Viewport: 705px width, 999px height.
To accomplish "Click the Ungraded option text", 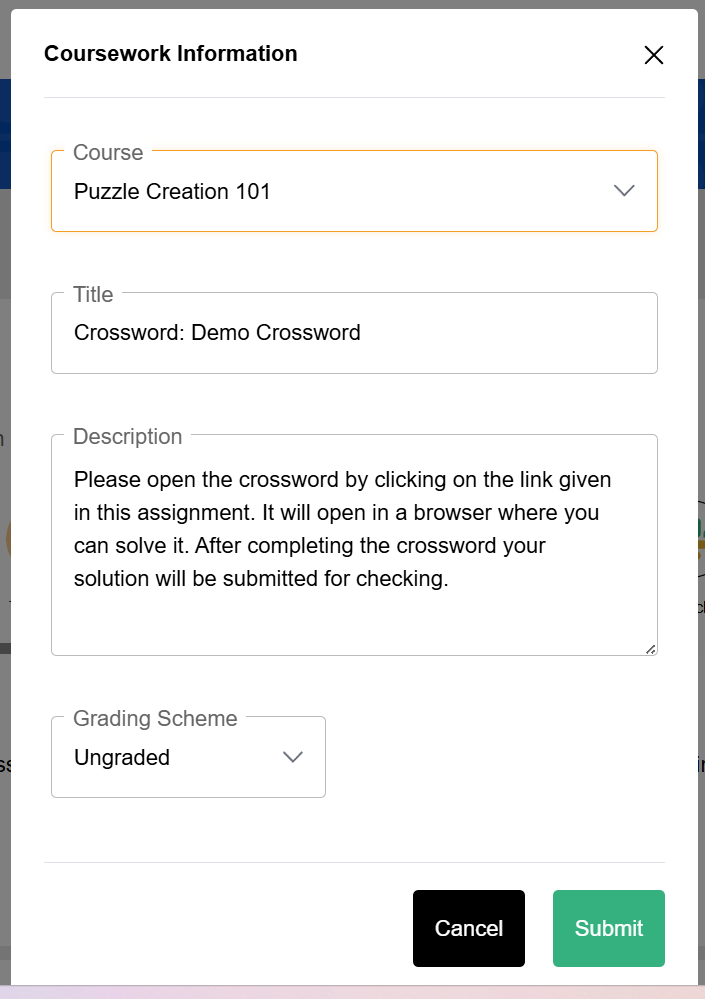I will pyautogui.click(x=122, y=757).
